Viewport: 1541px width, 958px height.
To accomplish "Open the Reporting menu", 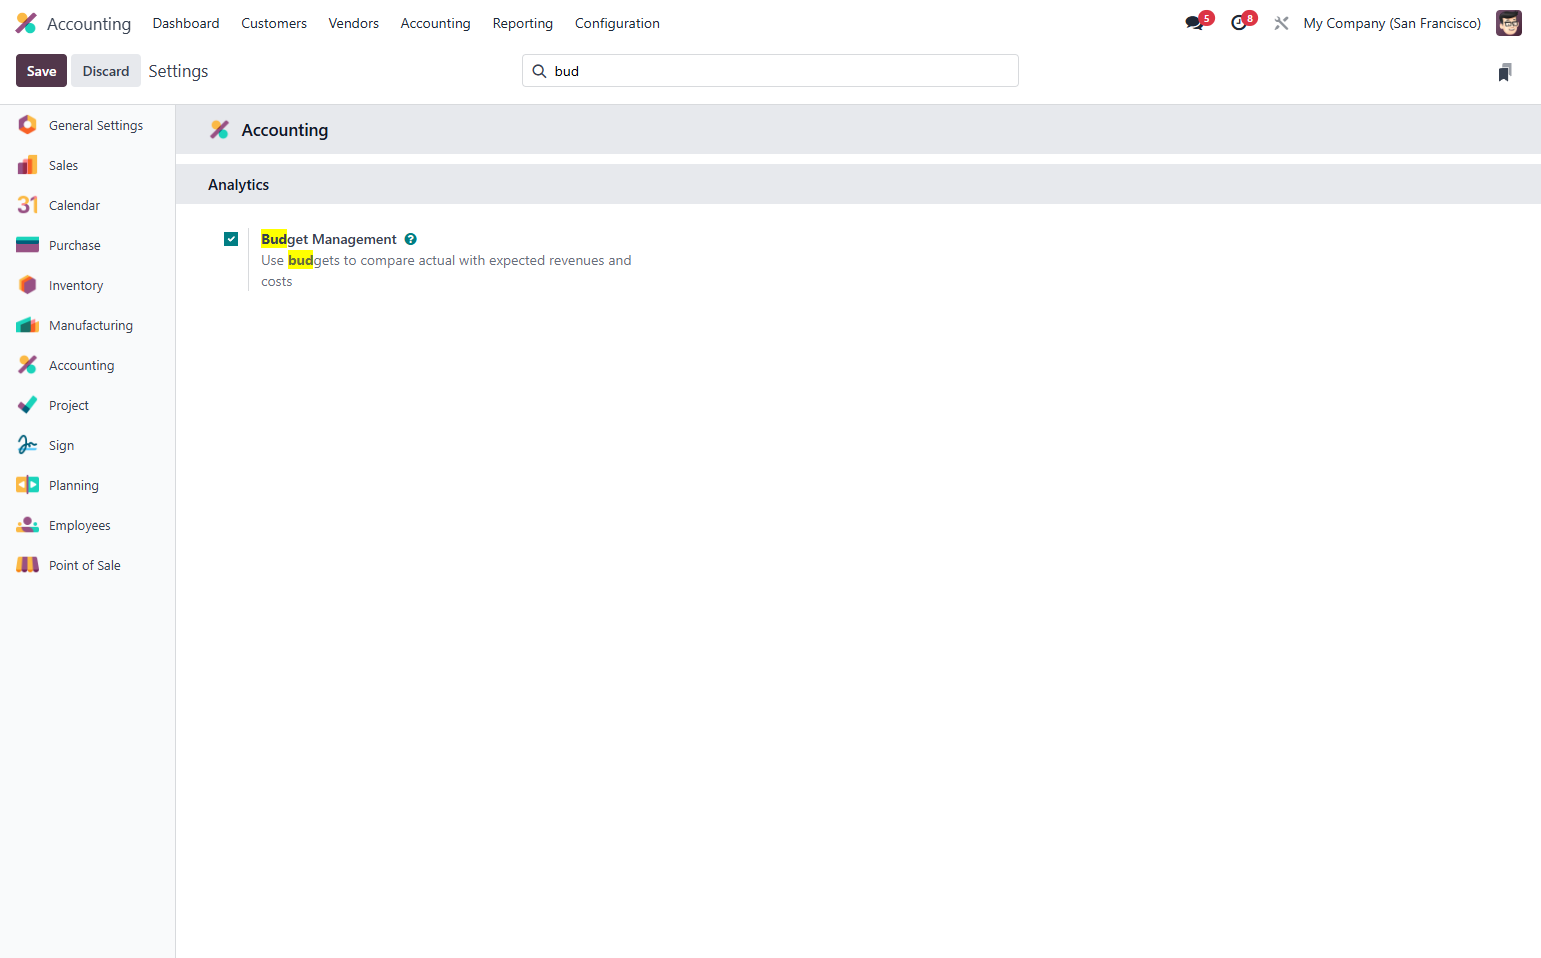I will pyautogui.click(x=523, y=23).
